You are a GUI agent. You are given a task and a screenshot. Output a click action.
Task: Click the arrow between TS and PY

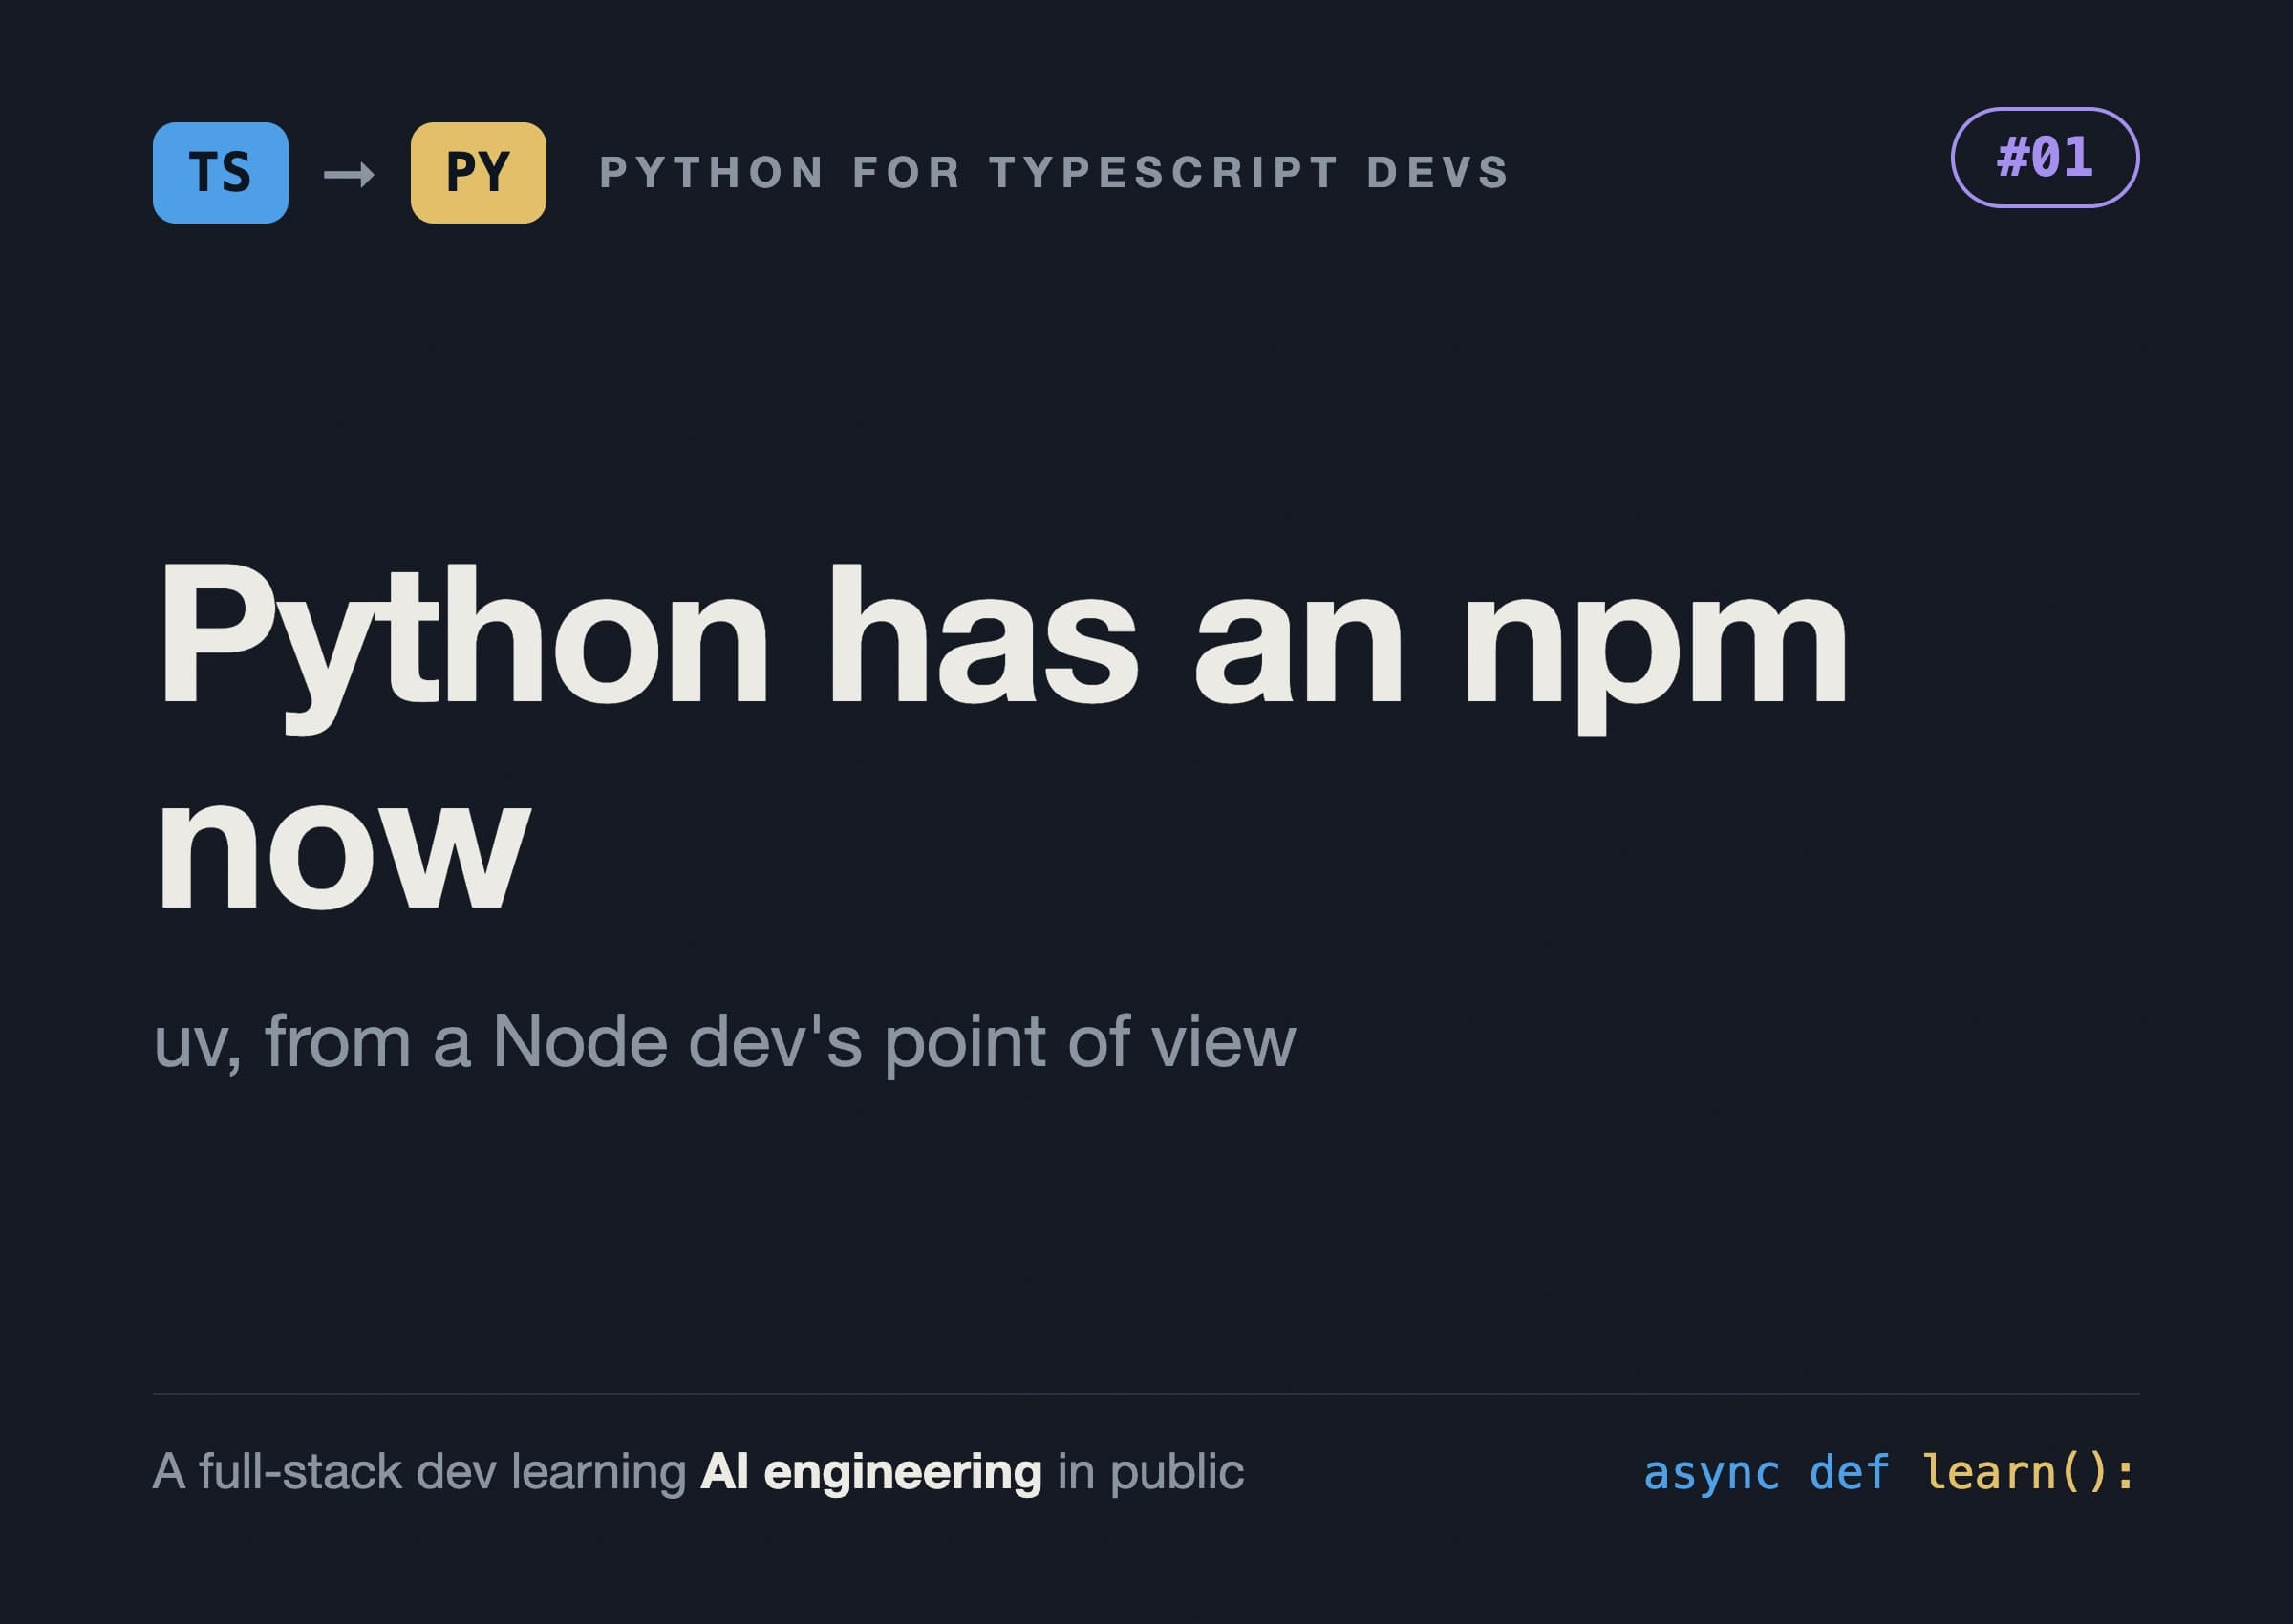pos(349,175)
